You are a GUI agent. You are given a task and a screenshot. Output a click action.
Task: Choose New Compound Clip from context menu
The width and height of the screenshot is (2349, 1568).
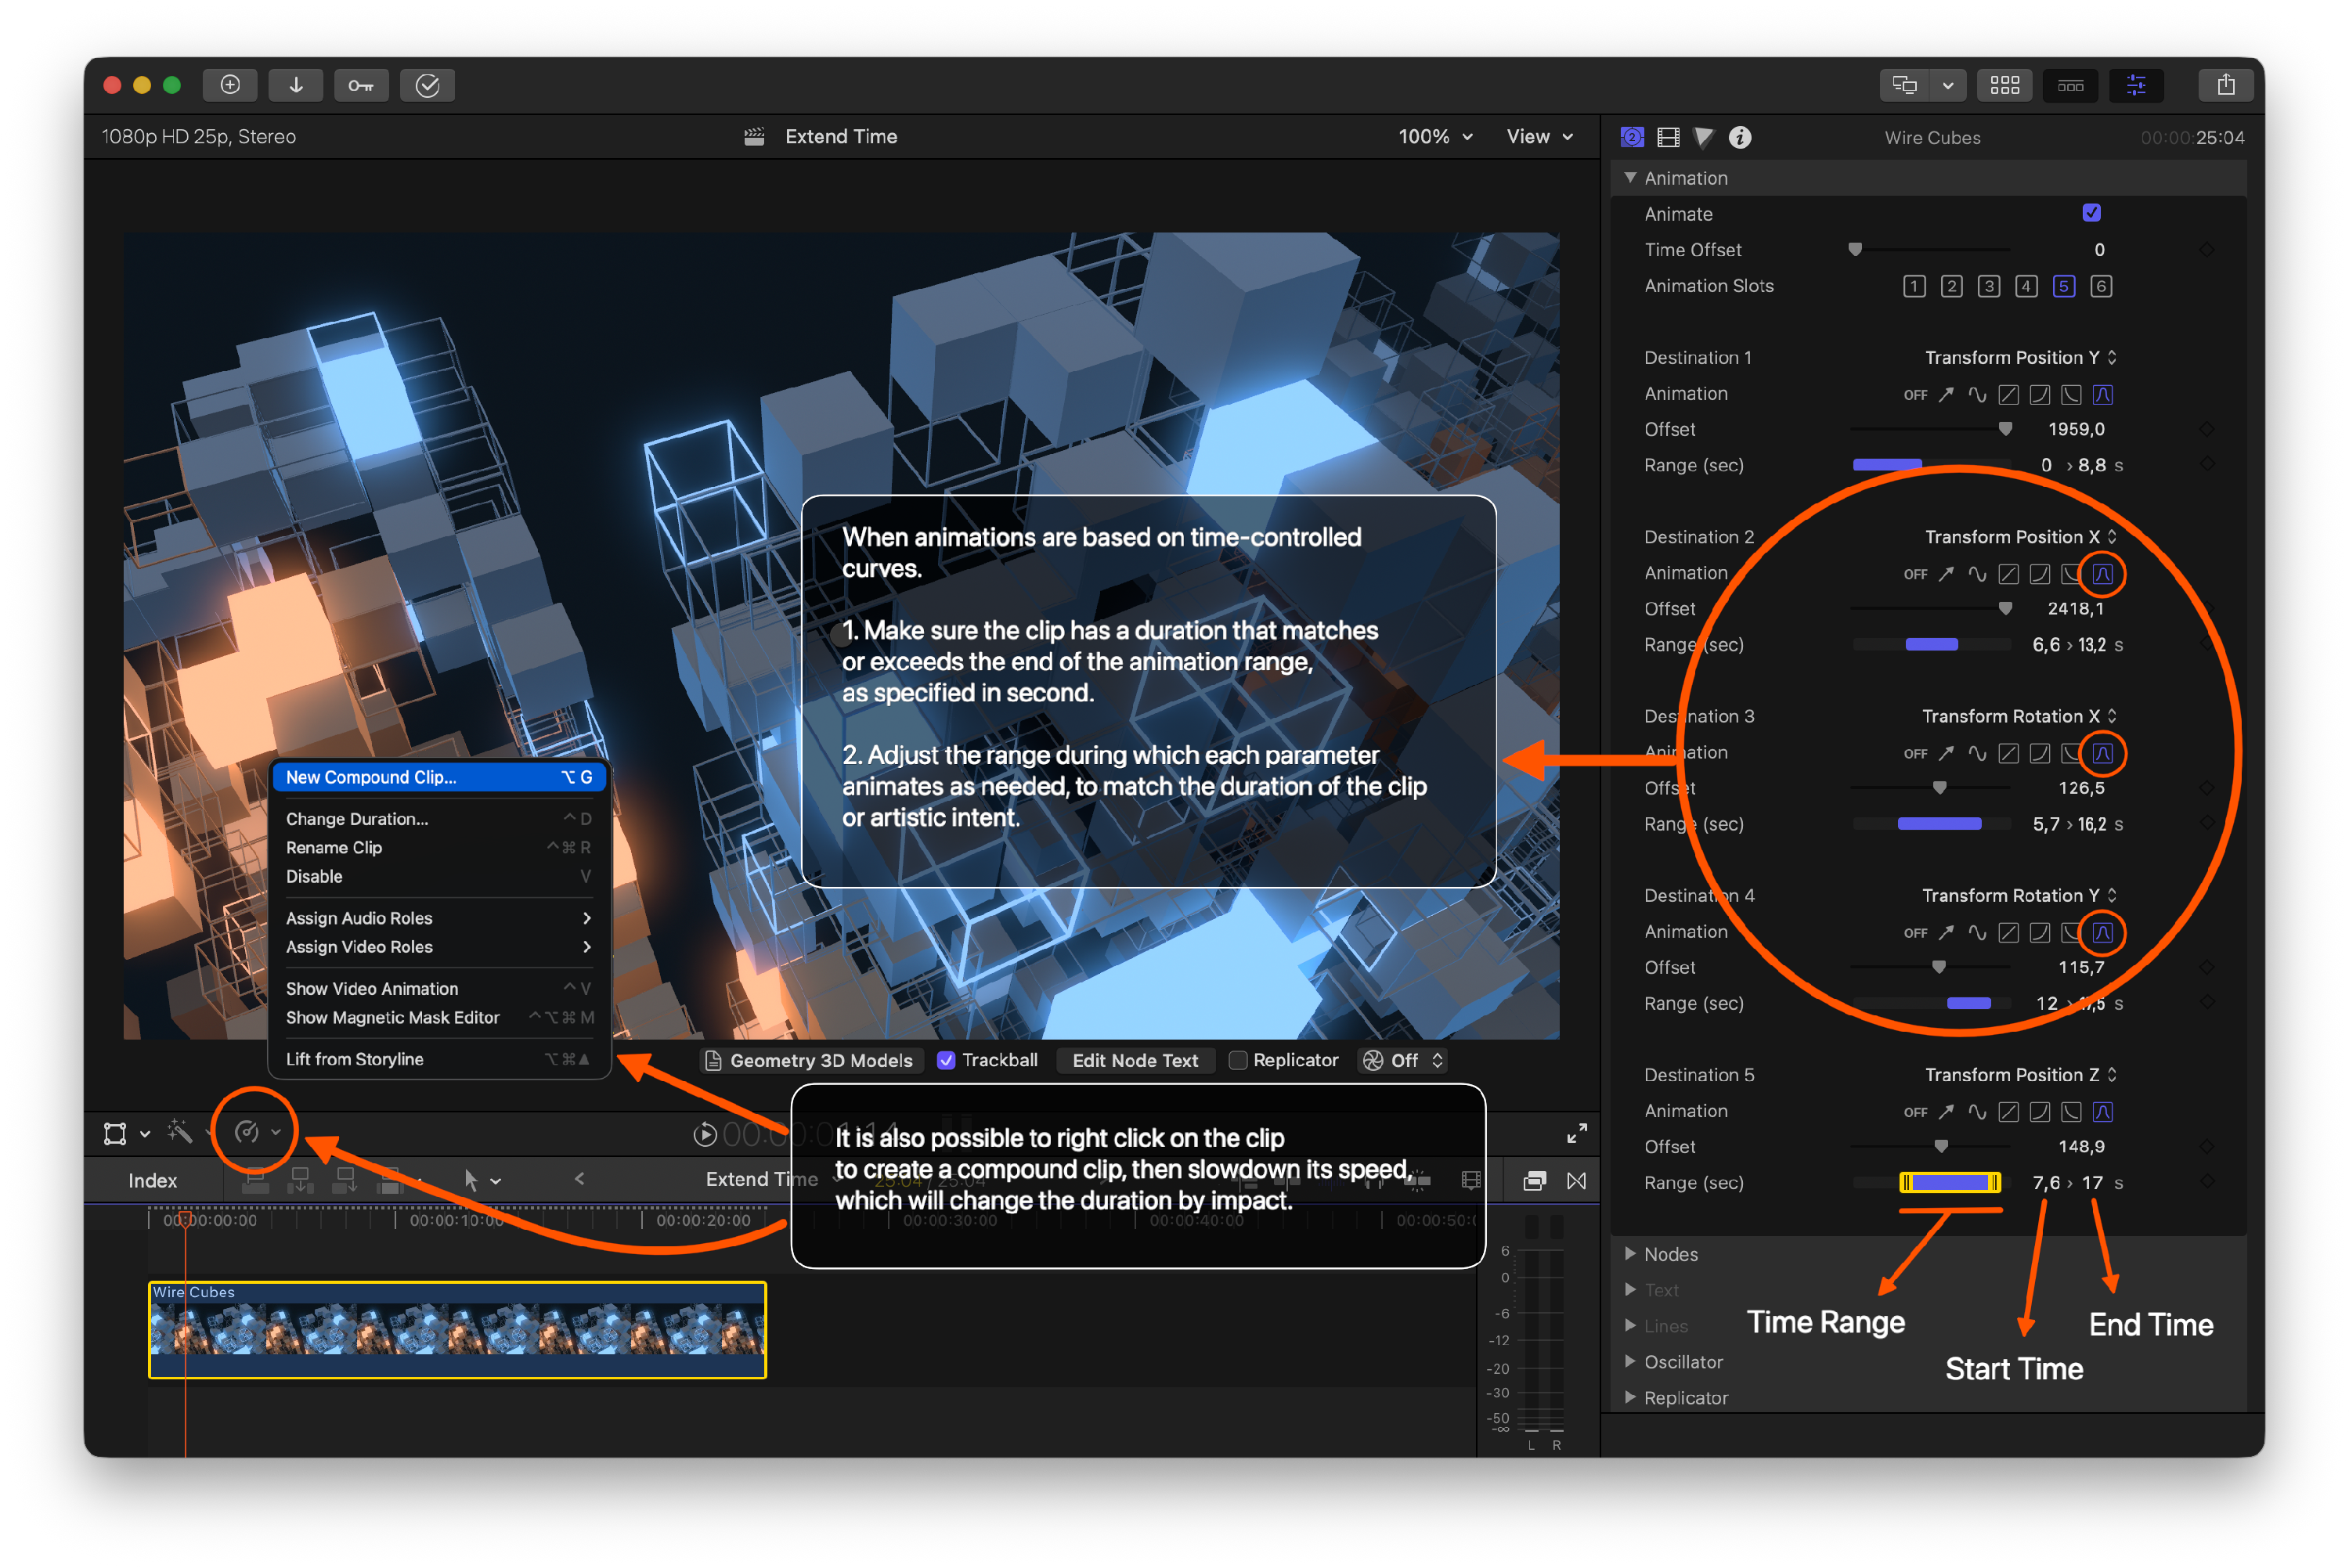(439, 777)
